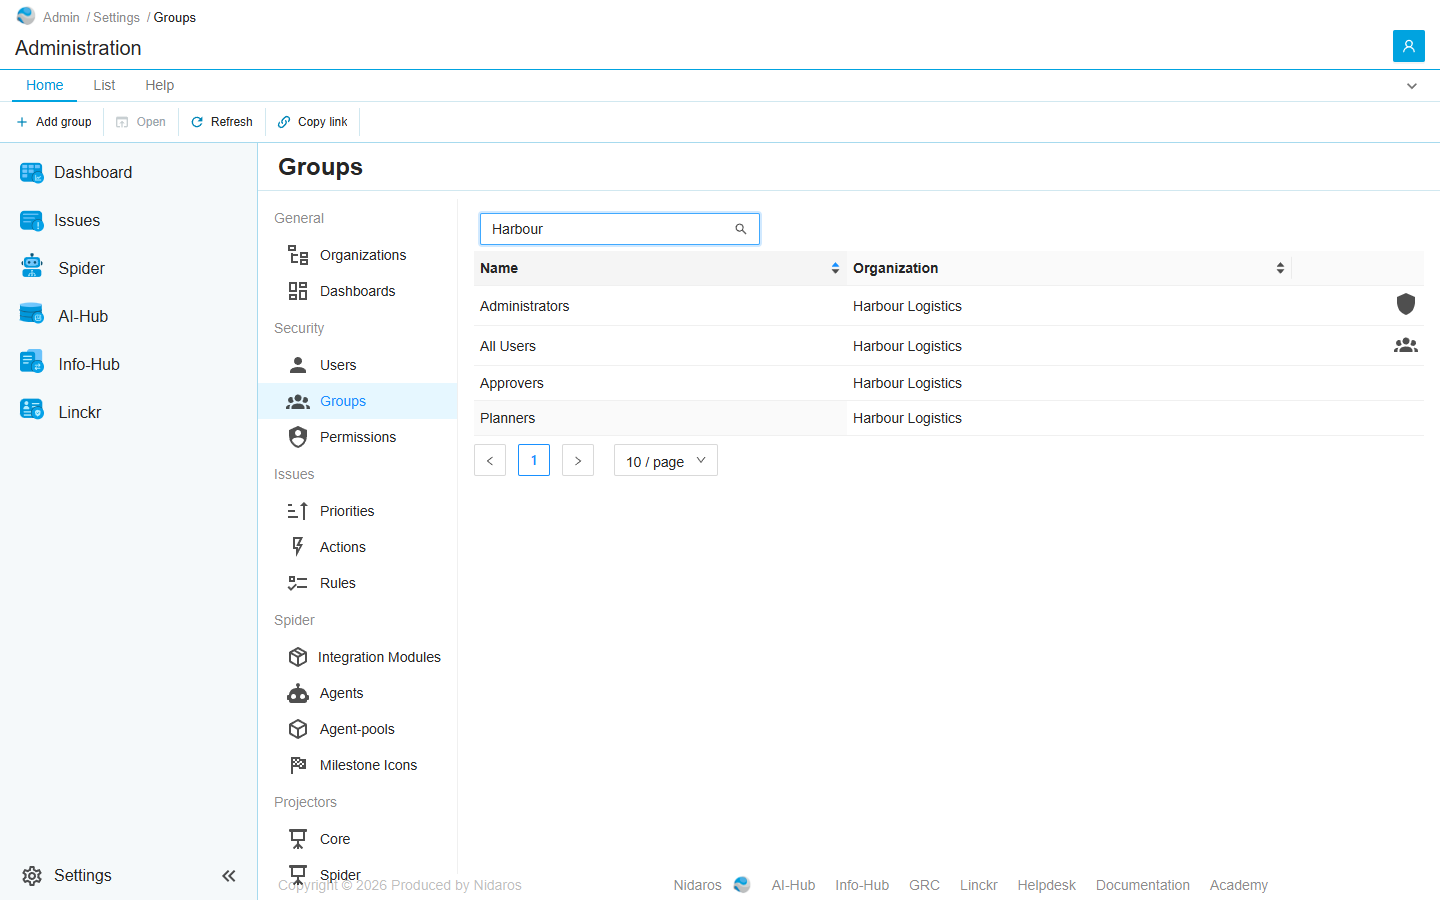This screenshot has height=900, width=1440.
Task: Click the Permissions shield icon
Action: point(298,437)
